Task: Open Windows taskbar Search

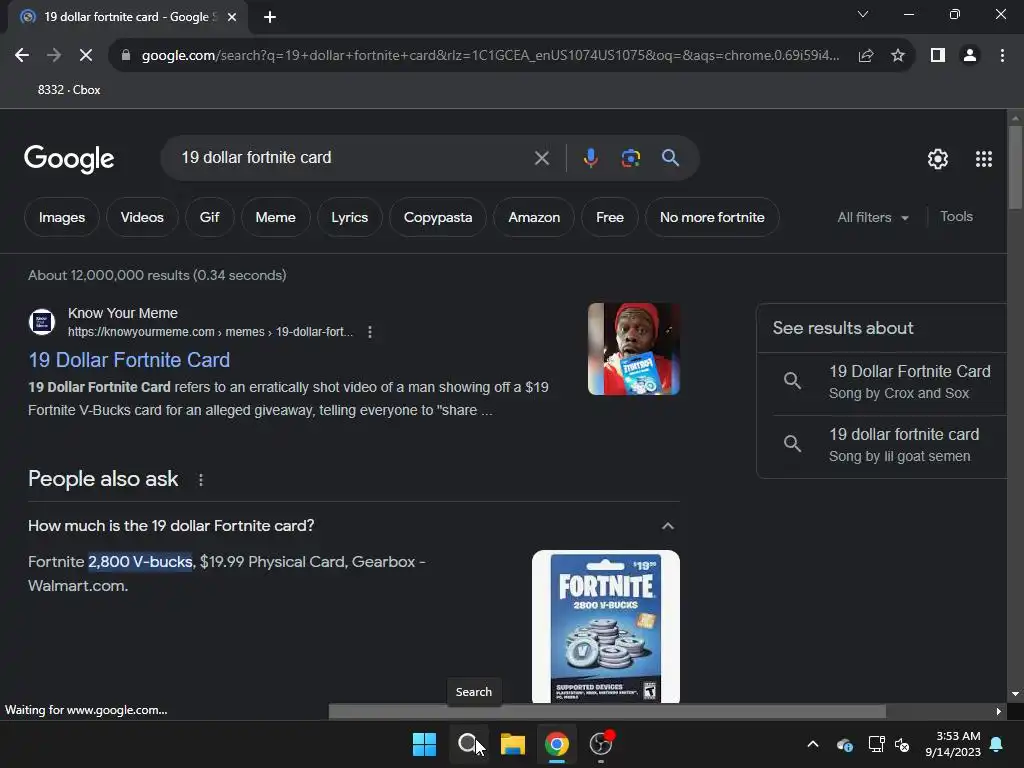Action: (468, 744)
